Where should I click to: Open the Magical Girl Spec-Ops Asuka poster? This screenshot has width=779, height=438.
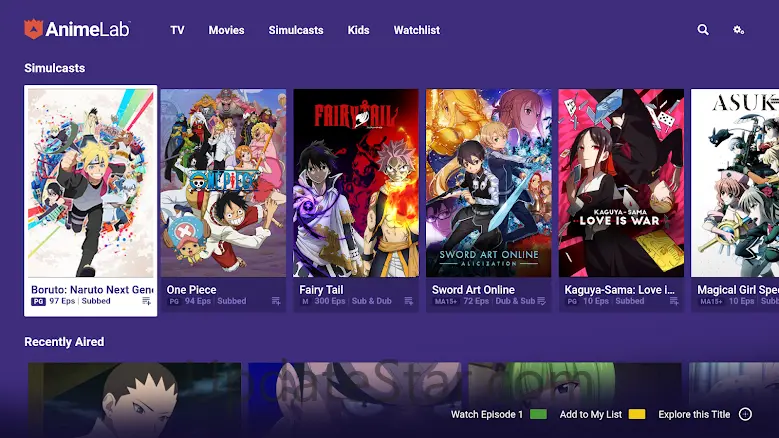(735, 183)
